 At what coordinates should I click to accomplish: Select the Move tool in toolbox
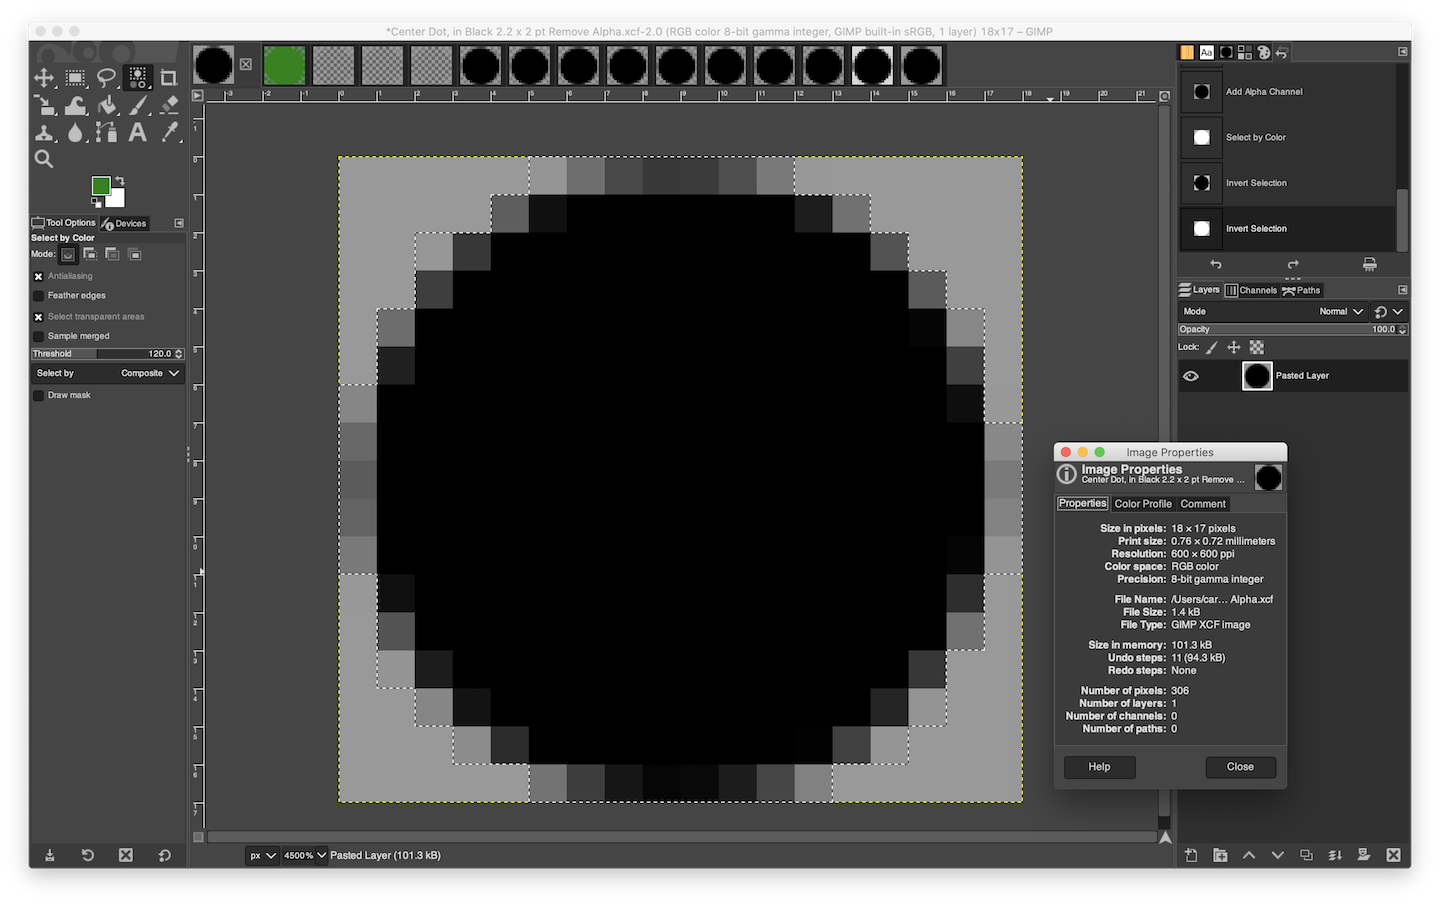click(x=44, y=78)
